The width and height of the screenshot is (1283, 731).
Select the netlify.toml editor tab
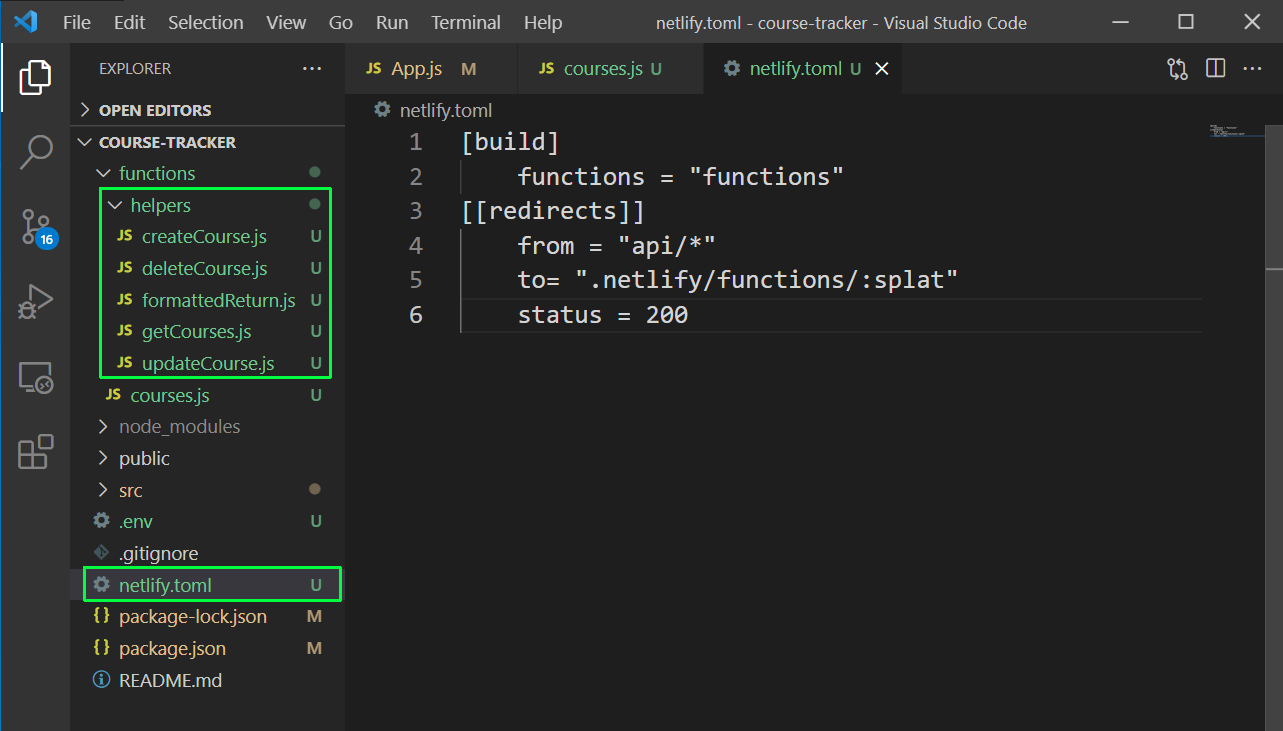coord(803,69)
